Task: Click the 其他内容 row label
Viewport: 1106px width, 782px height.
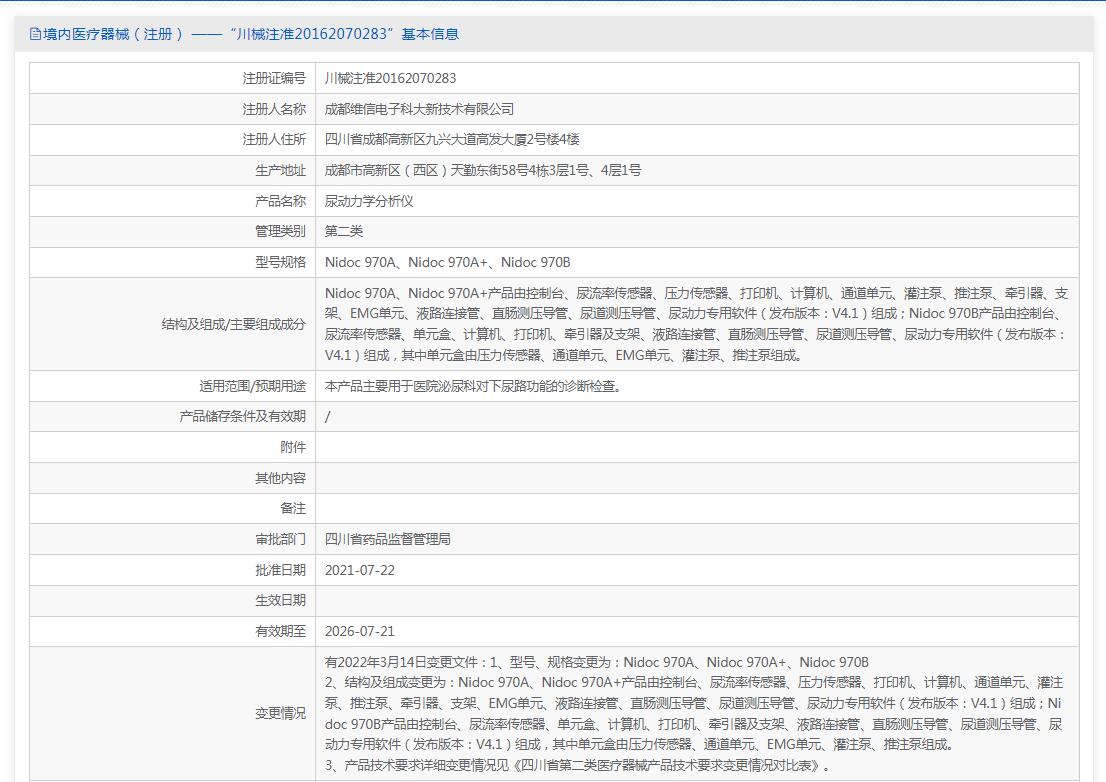Action: pos(280,478)
